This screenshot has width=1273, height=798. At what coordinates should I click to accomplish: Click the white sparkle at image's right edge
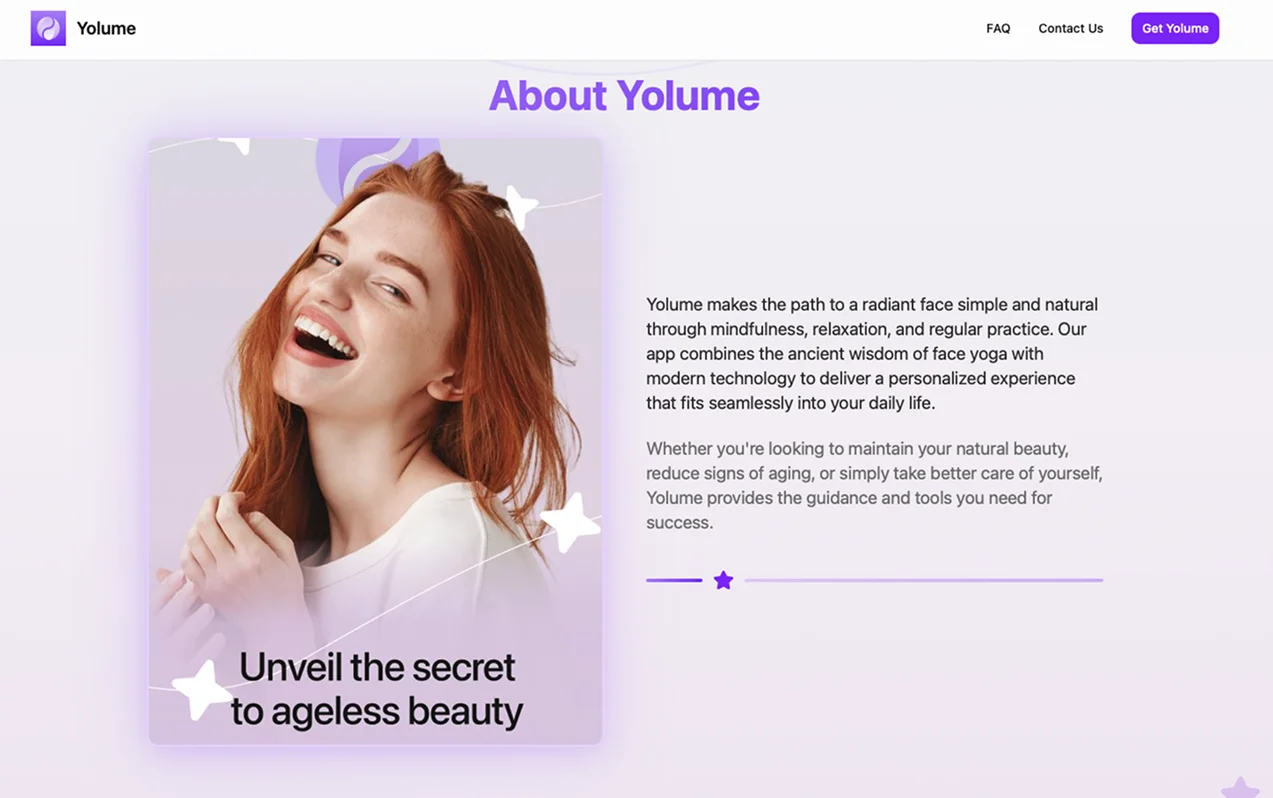click(570, 521)
